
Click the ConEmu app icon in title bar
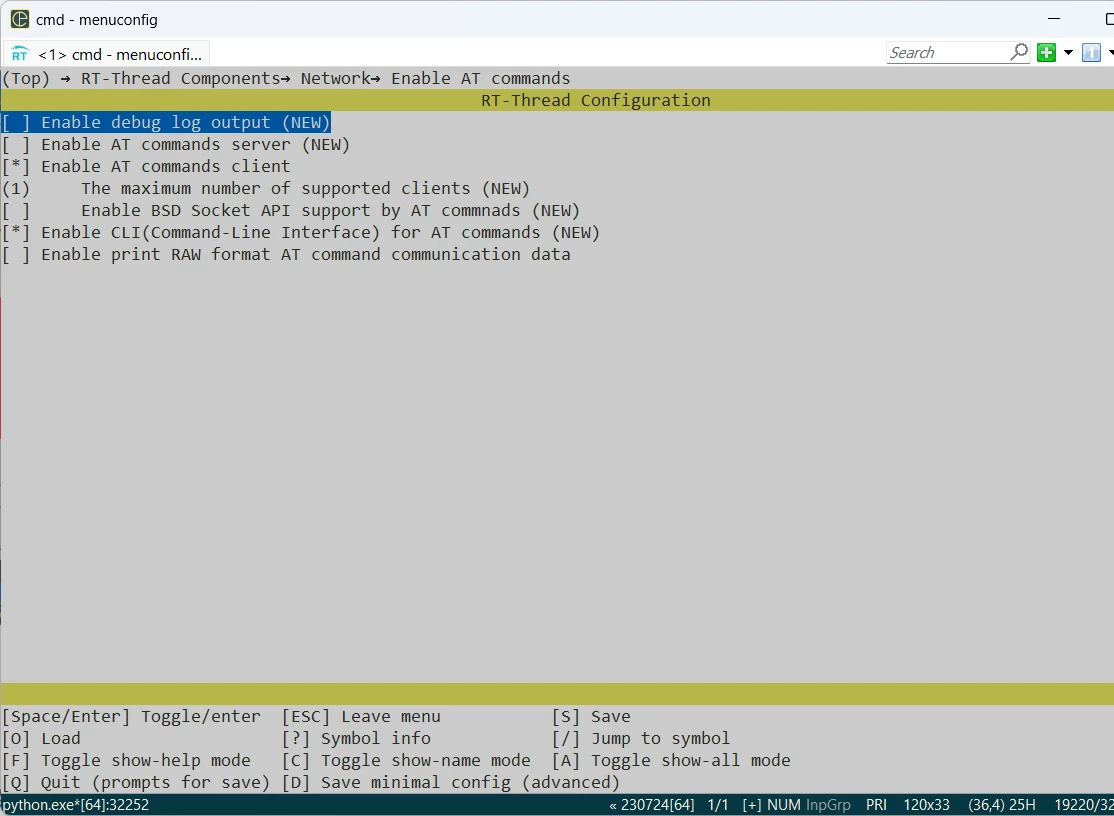tap(20, 19)
